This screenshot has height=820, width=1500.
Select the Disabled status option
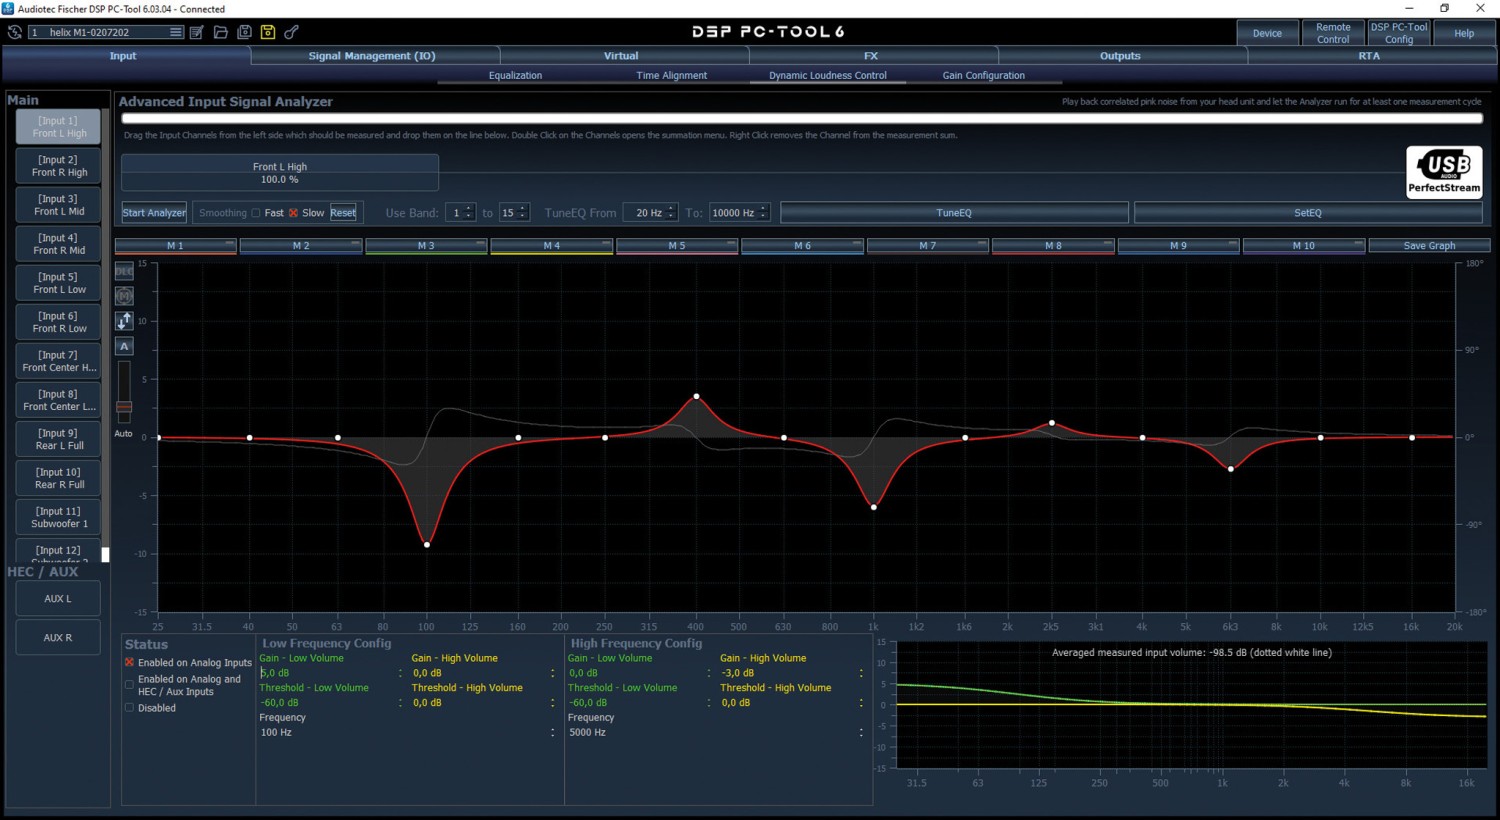click(129, 707)
